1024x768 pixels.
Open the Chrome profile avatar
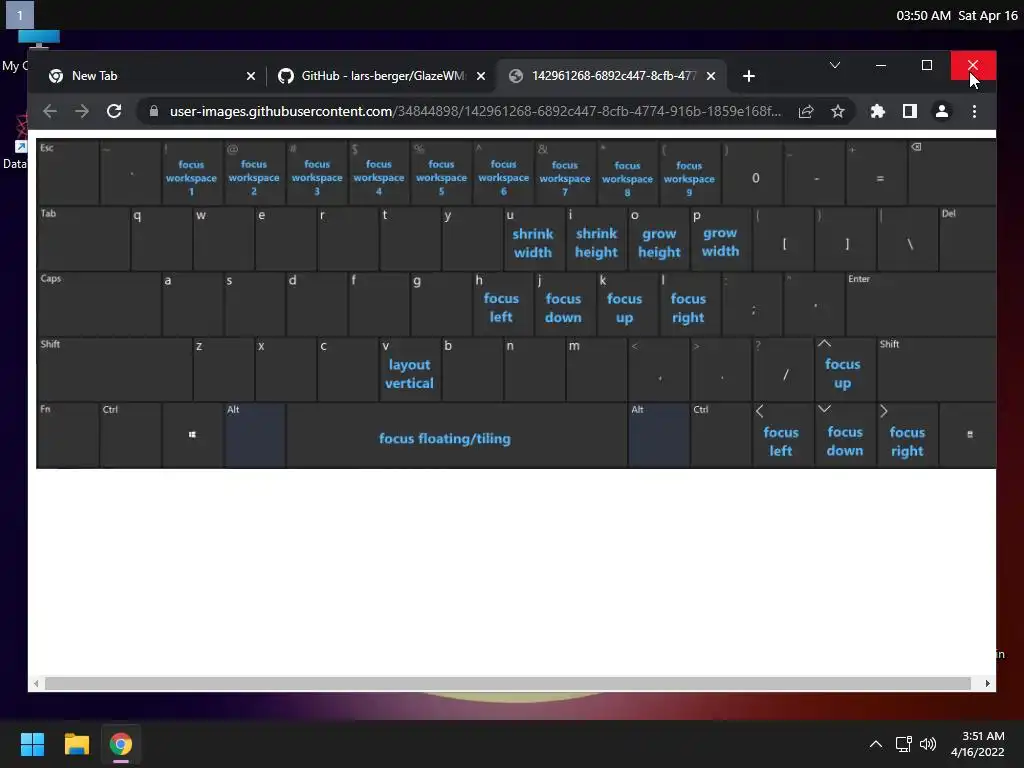pos(942,112)
